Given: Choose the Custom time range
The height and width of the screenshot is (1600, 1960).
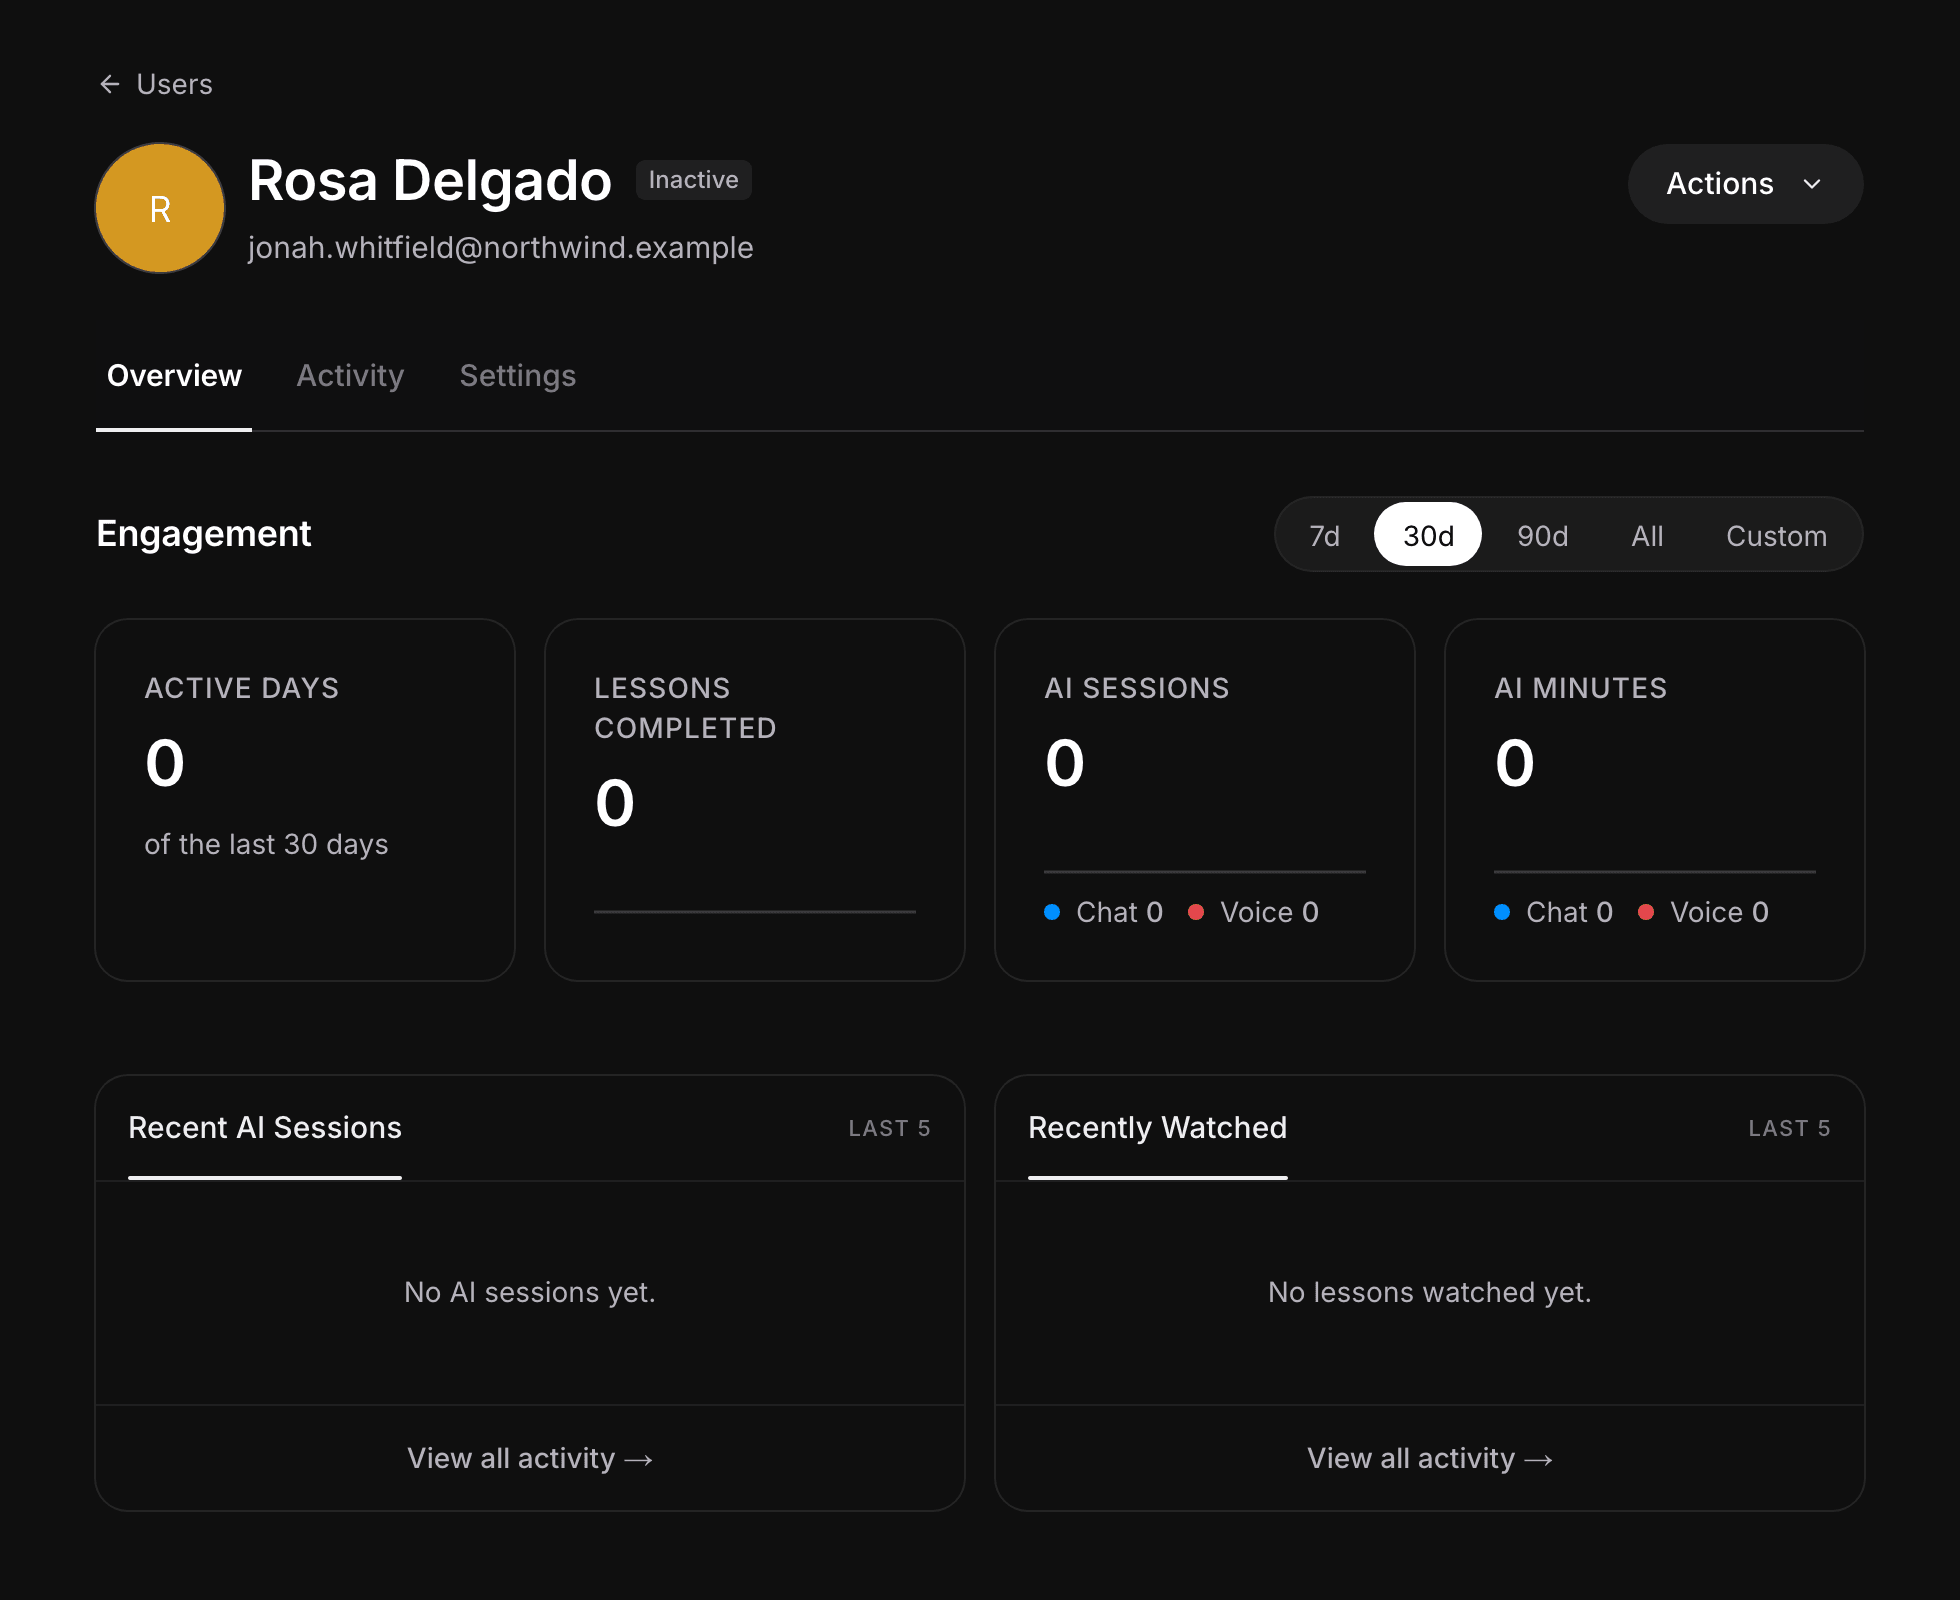Looking at the screenshot, I should [1776, 535].
